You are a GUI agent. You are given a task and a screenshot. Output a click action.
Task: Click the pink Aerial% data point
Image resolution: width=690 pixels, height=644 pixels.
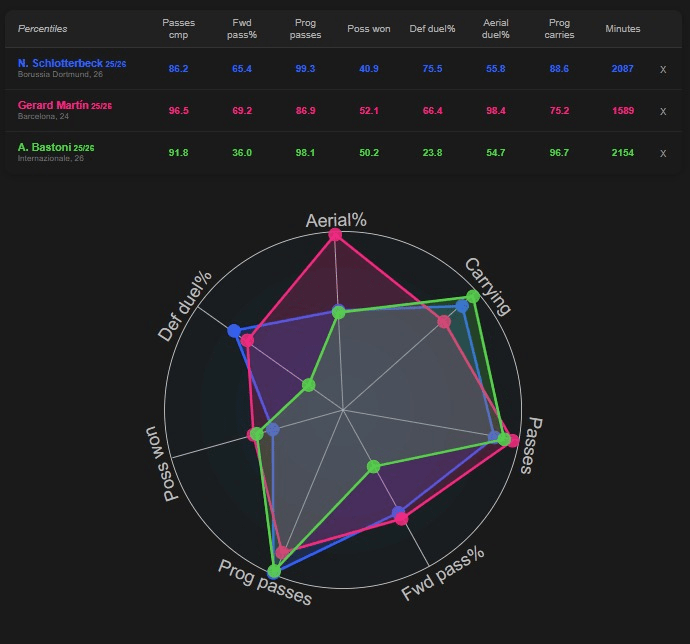point(335,235)
